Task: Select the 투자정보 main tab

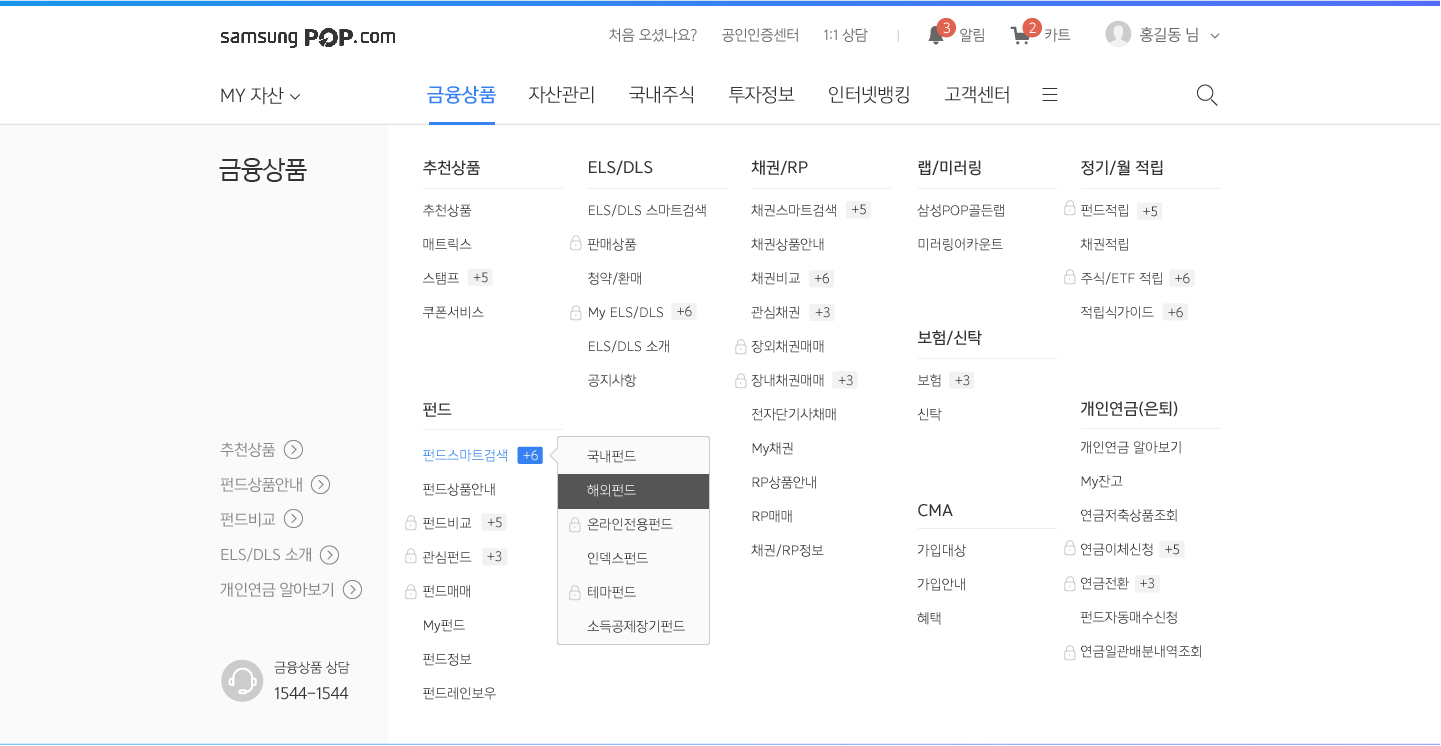Action: point(761,95)
